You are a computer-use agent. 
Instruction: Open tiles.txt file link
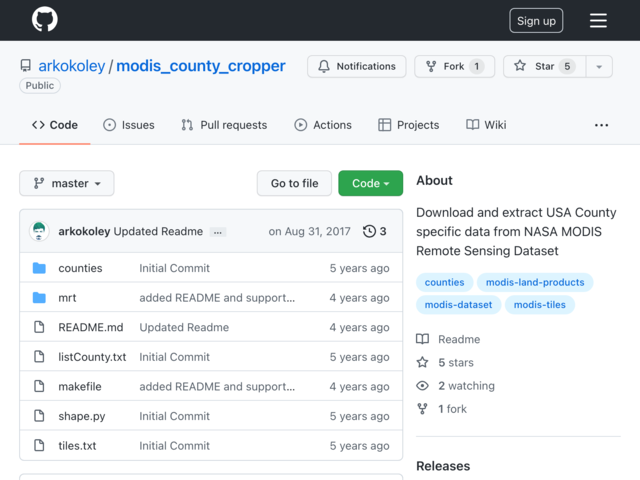coord(77,446)
